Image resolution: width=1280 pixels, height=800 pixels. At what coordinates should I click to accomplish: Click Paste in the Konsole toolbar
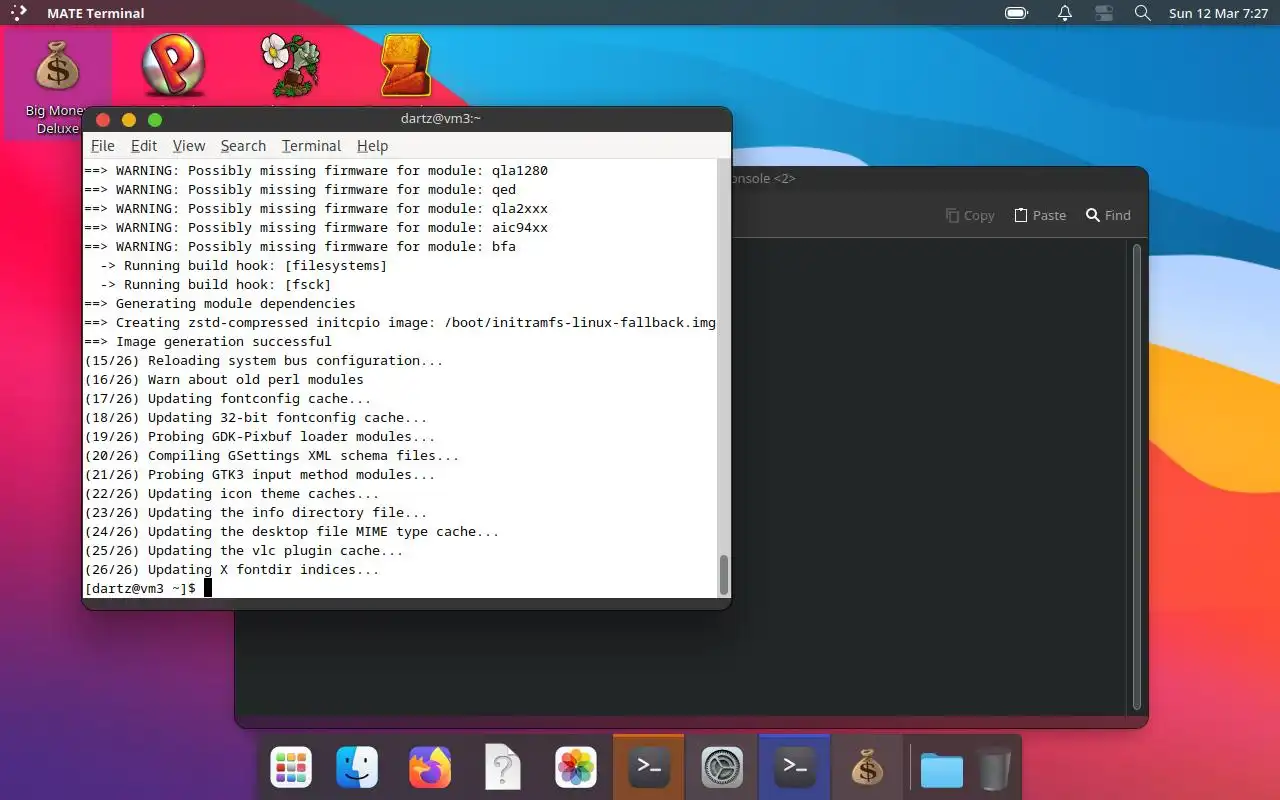pyautogui.click(x=1040, y=215)
